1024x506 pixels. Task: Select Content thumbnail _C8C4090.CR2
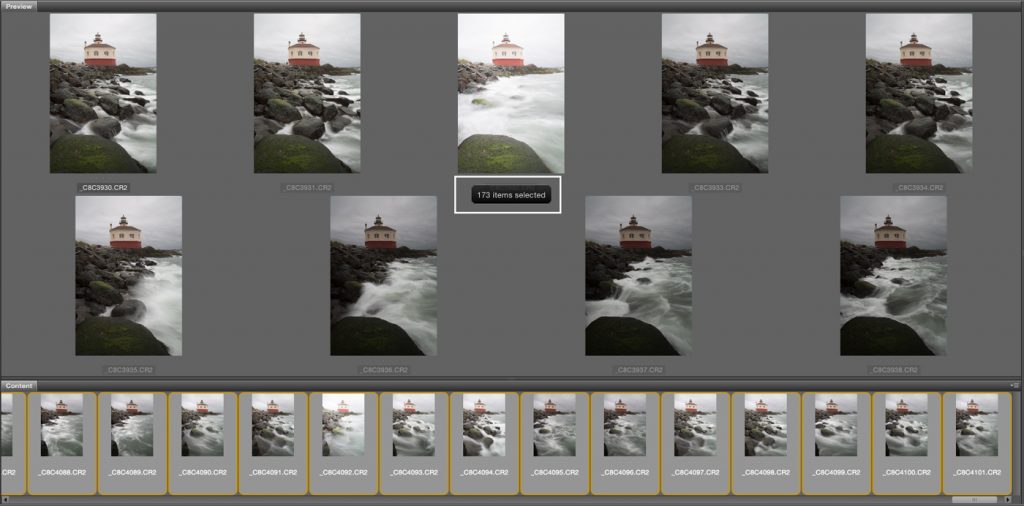203,443
